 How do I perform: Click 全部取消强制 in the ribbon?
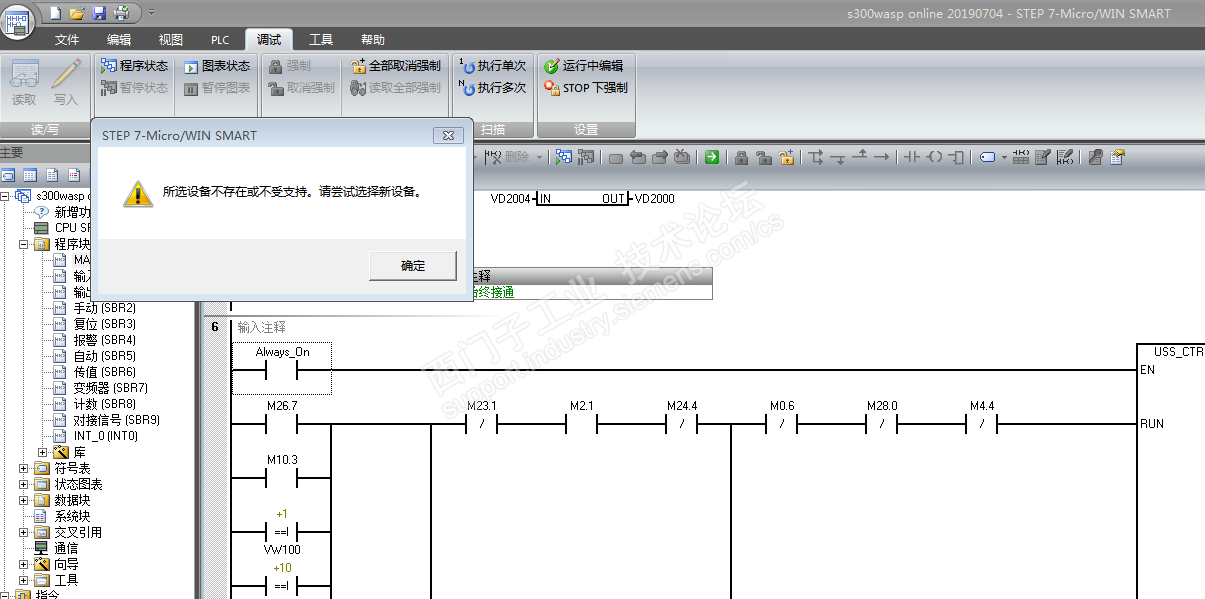tap(396, 66)
